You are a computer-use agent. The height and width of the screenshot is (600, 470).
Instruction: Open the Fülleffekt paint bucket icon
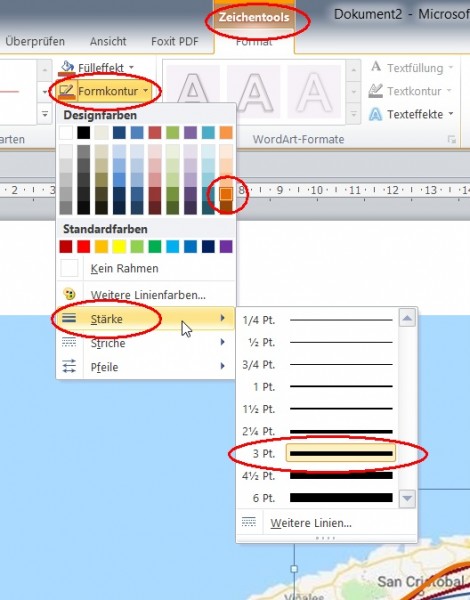(67, 67)
